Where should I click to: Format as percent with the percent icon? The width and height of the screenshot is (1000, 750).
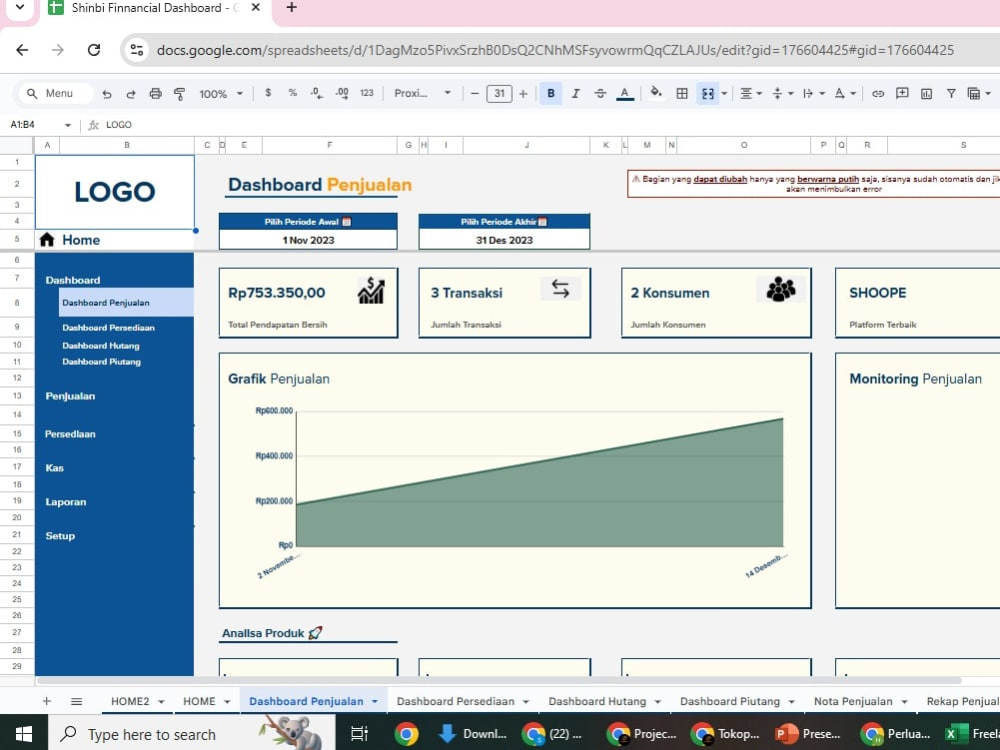click(292, 93)
